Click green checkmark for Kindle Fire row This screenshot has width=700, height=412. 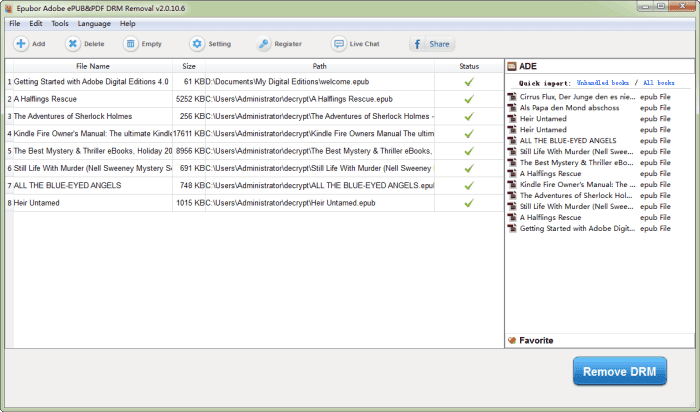coord(469,134)
